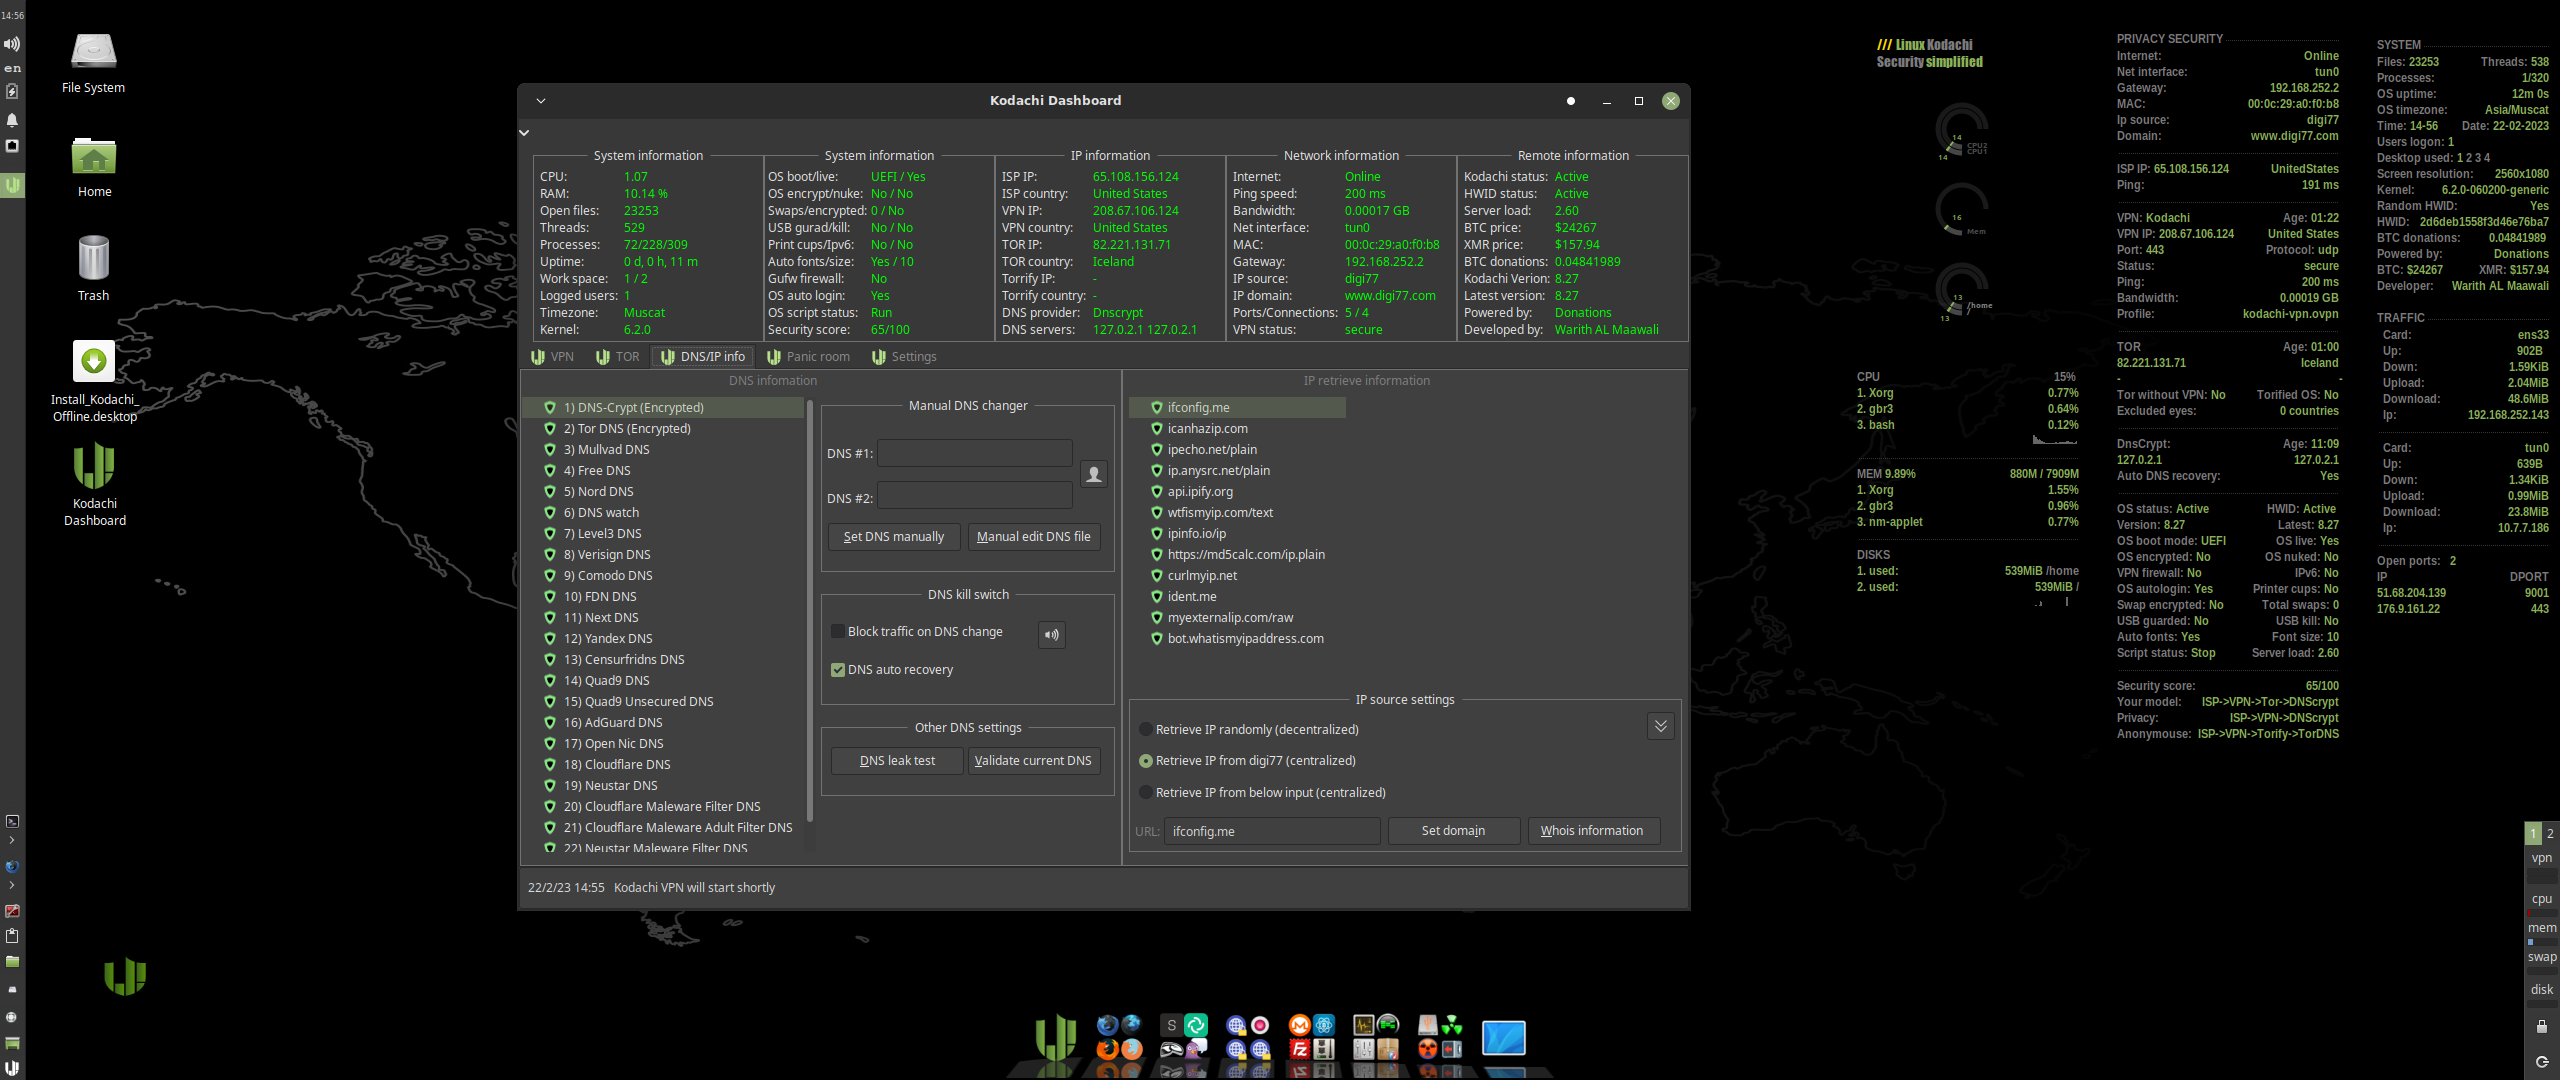The image size is (2560, 1080).
Task: Select the 18) Cloudflare DNS option
Action: [663, 765]
